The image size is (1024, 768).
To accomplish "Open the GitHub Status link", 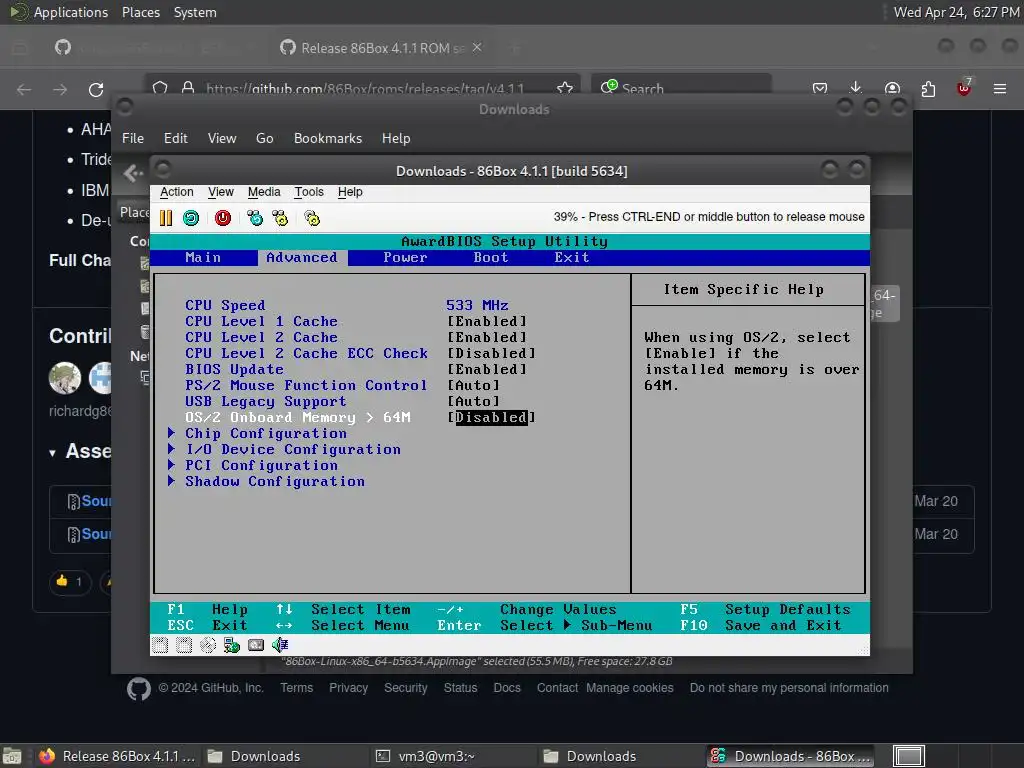I will click(460, 688).
